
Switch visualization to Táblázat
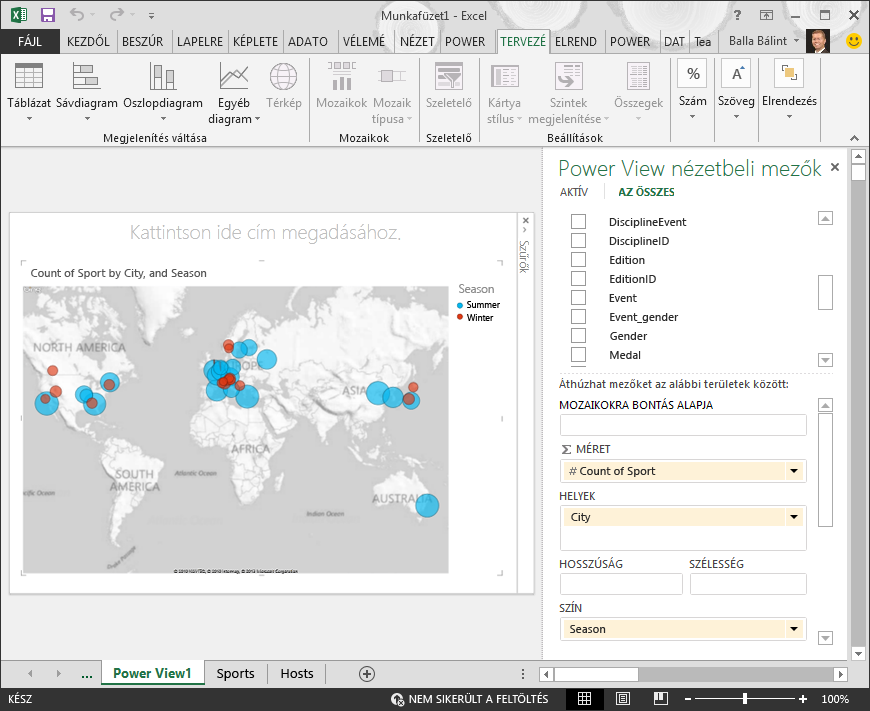click(x=29, y=92)
